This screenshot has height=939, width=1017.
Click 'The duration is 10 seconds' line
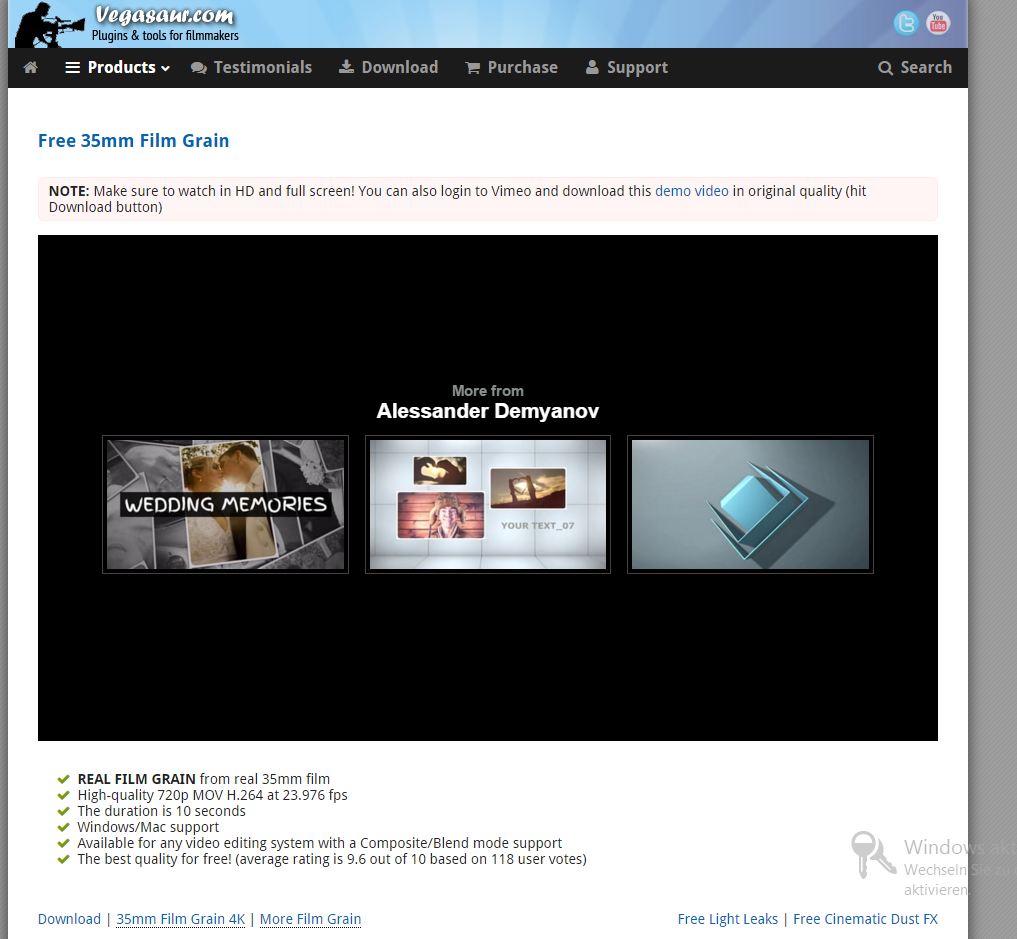click(x=162, y=811)
